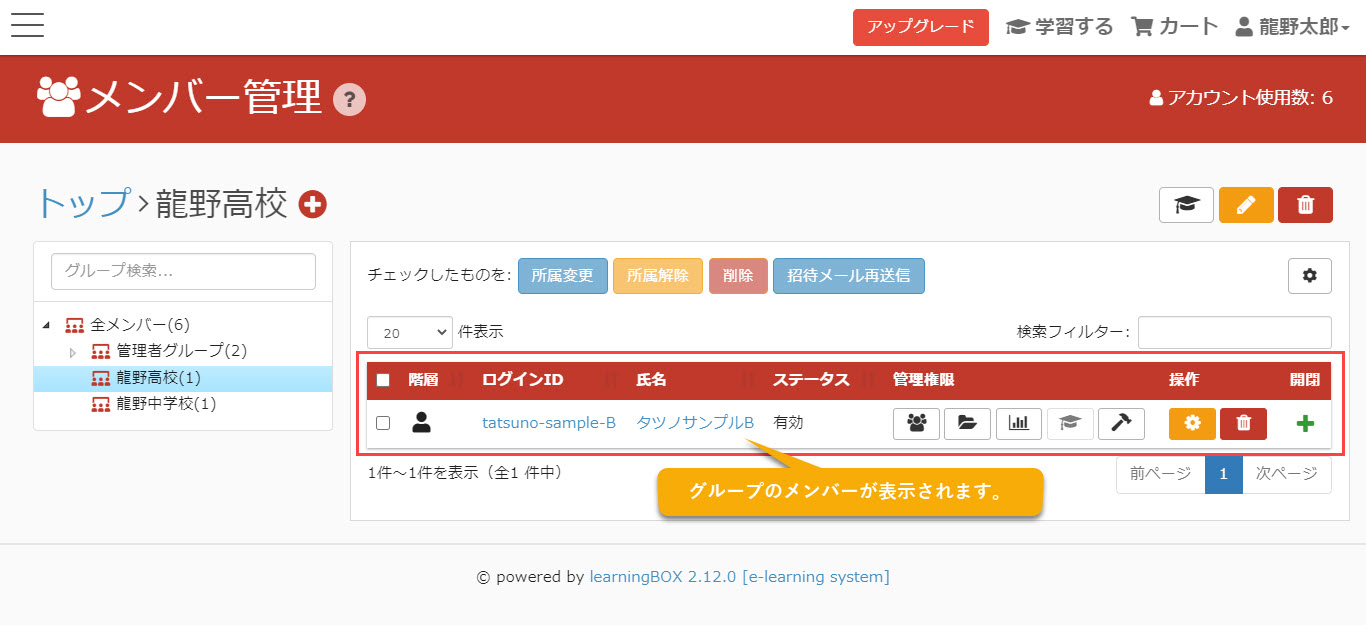Tick the checkbox for tatsuno-sample-B
This screenshot has width=1366, height=625.
pos(383,423)
